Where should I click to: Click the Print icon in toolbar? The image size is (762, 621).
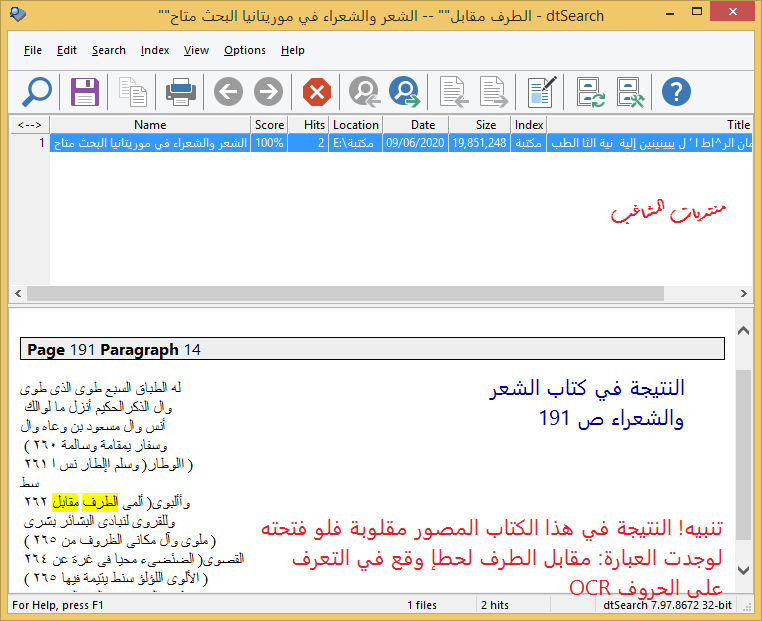(181, 92)
